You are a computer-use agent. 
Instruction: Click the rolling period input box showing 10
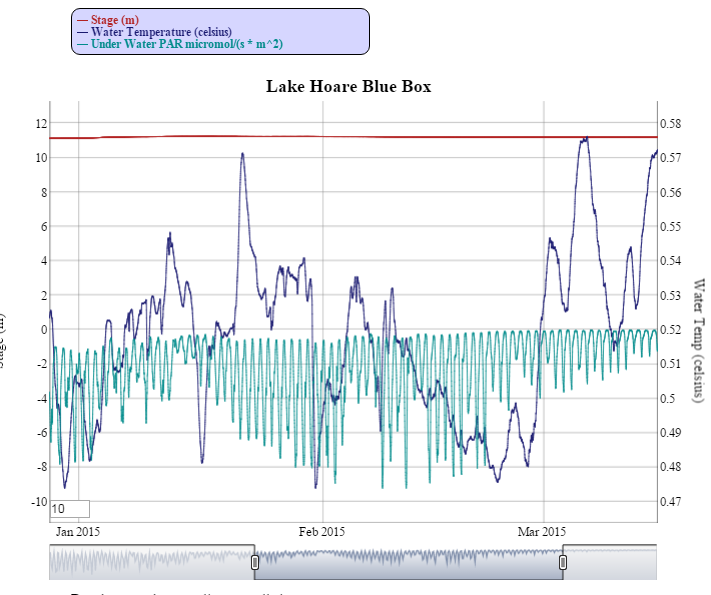[x=69, y=509]
